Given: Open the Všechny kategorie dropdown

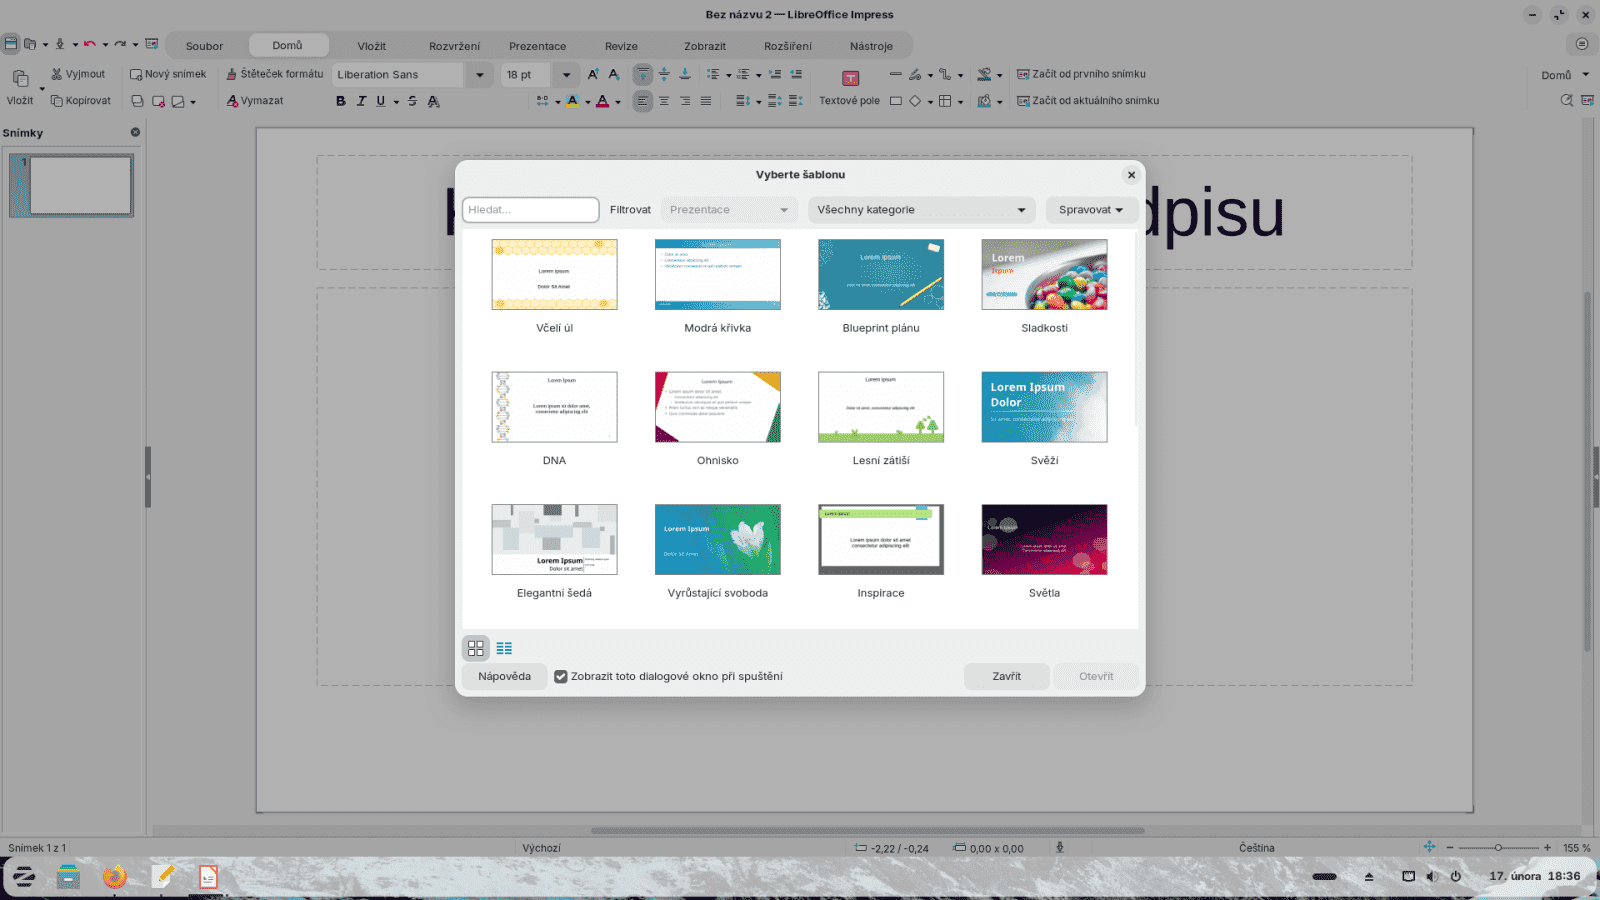Looking at the screenshot, I should click(921, 210).
